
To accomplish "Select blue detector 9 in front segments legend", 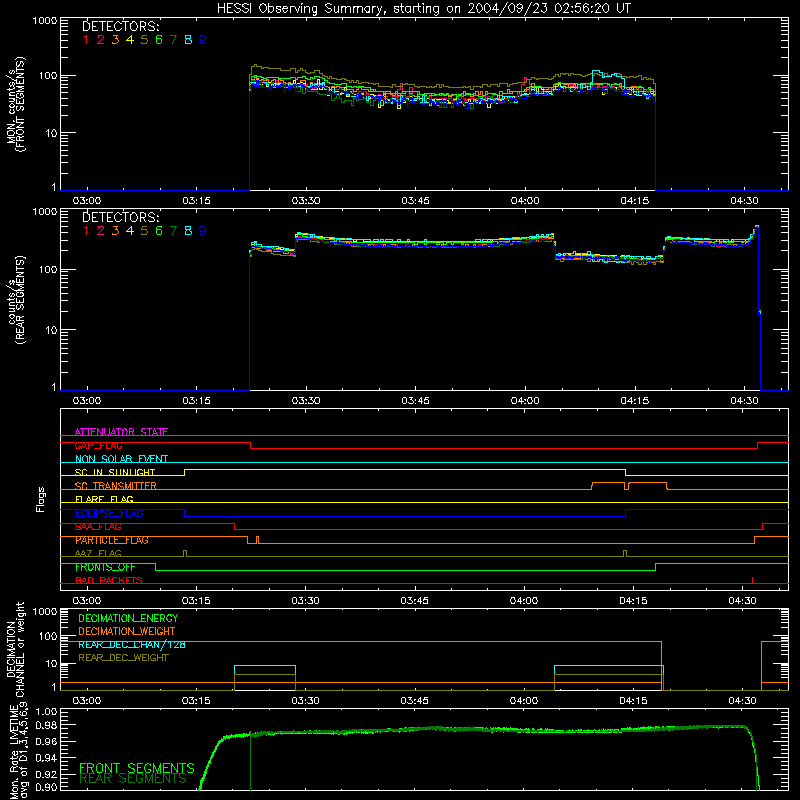I will pyautogui.click(x=203, y=40).
